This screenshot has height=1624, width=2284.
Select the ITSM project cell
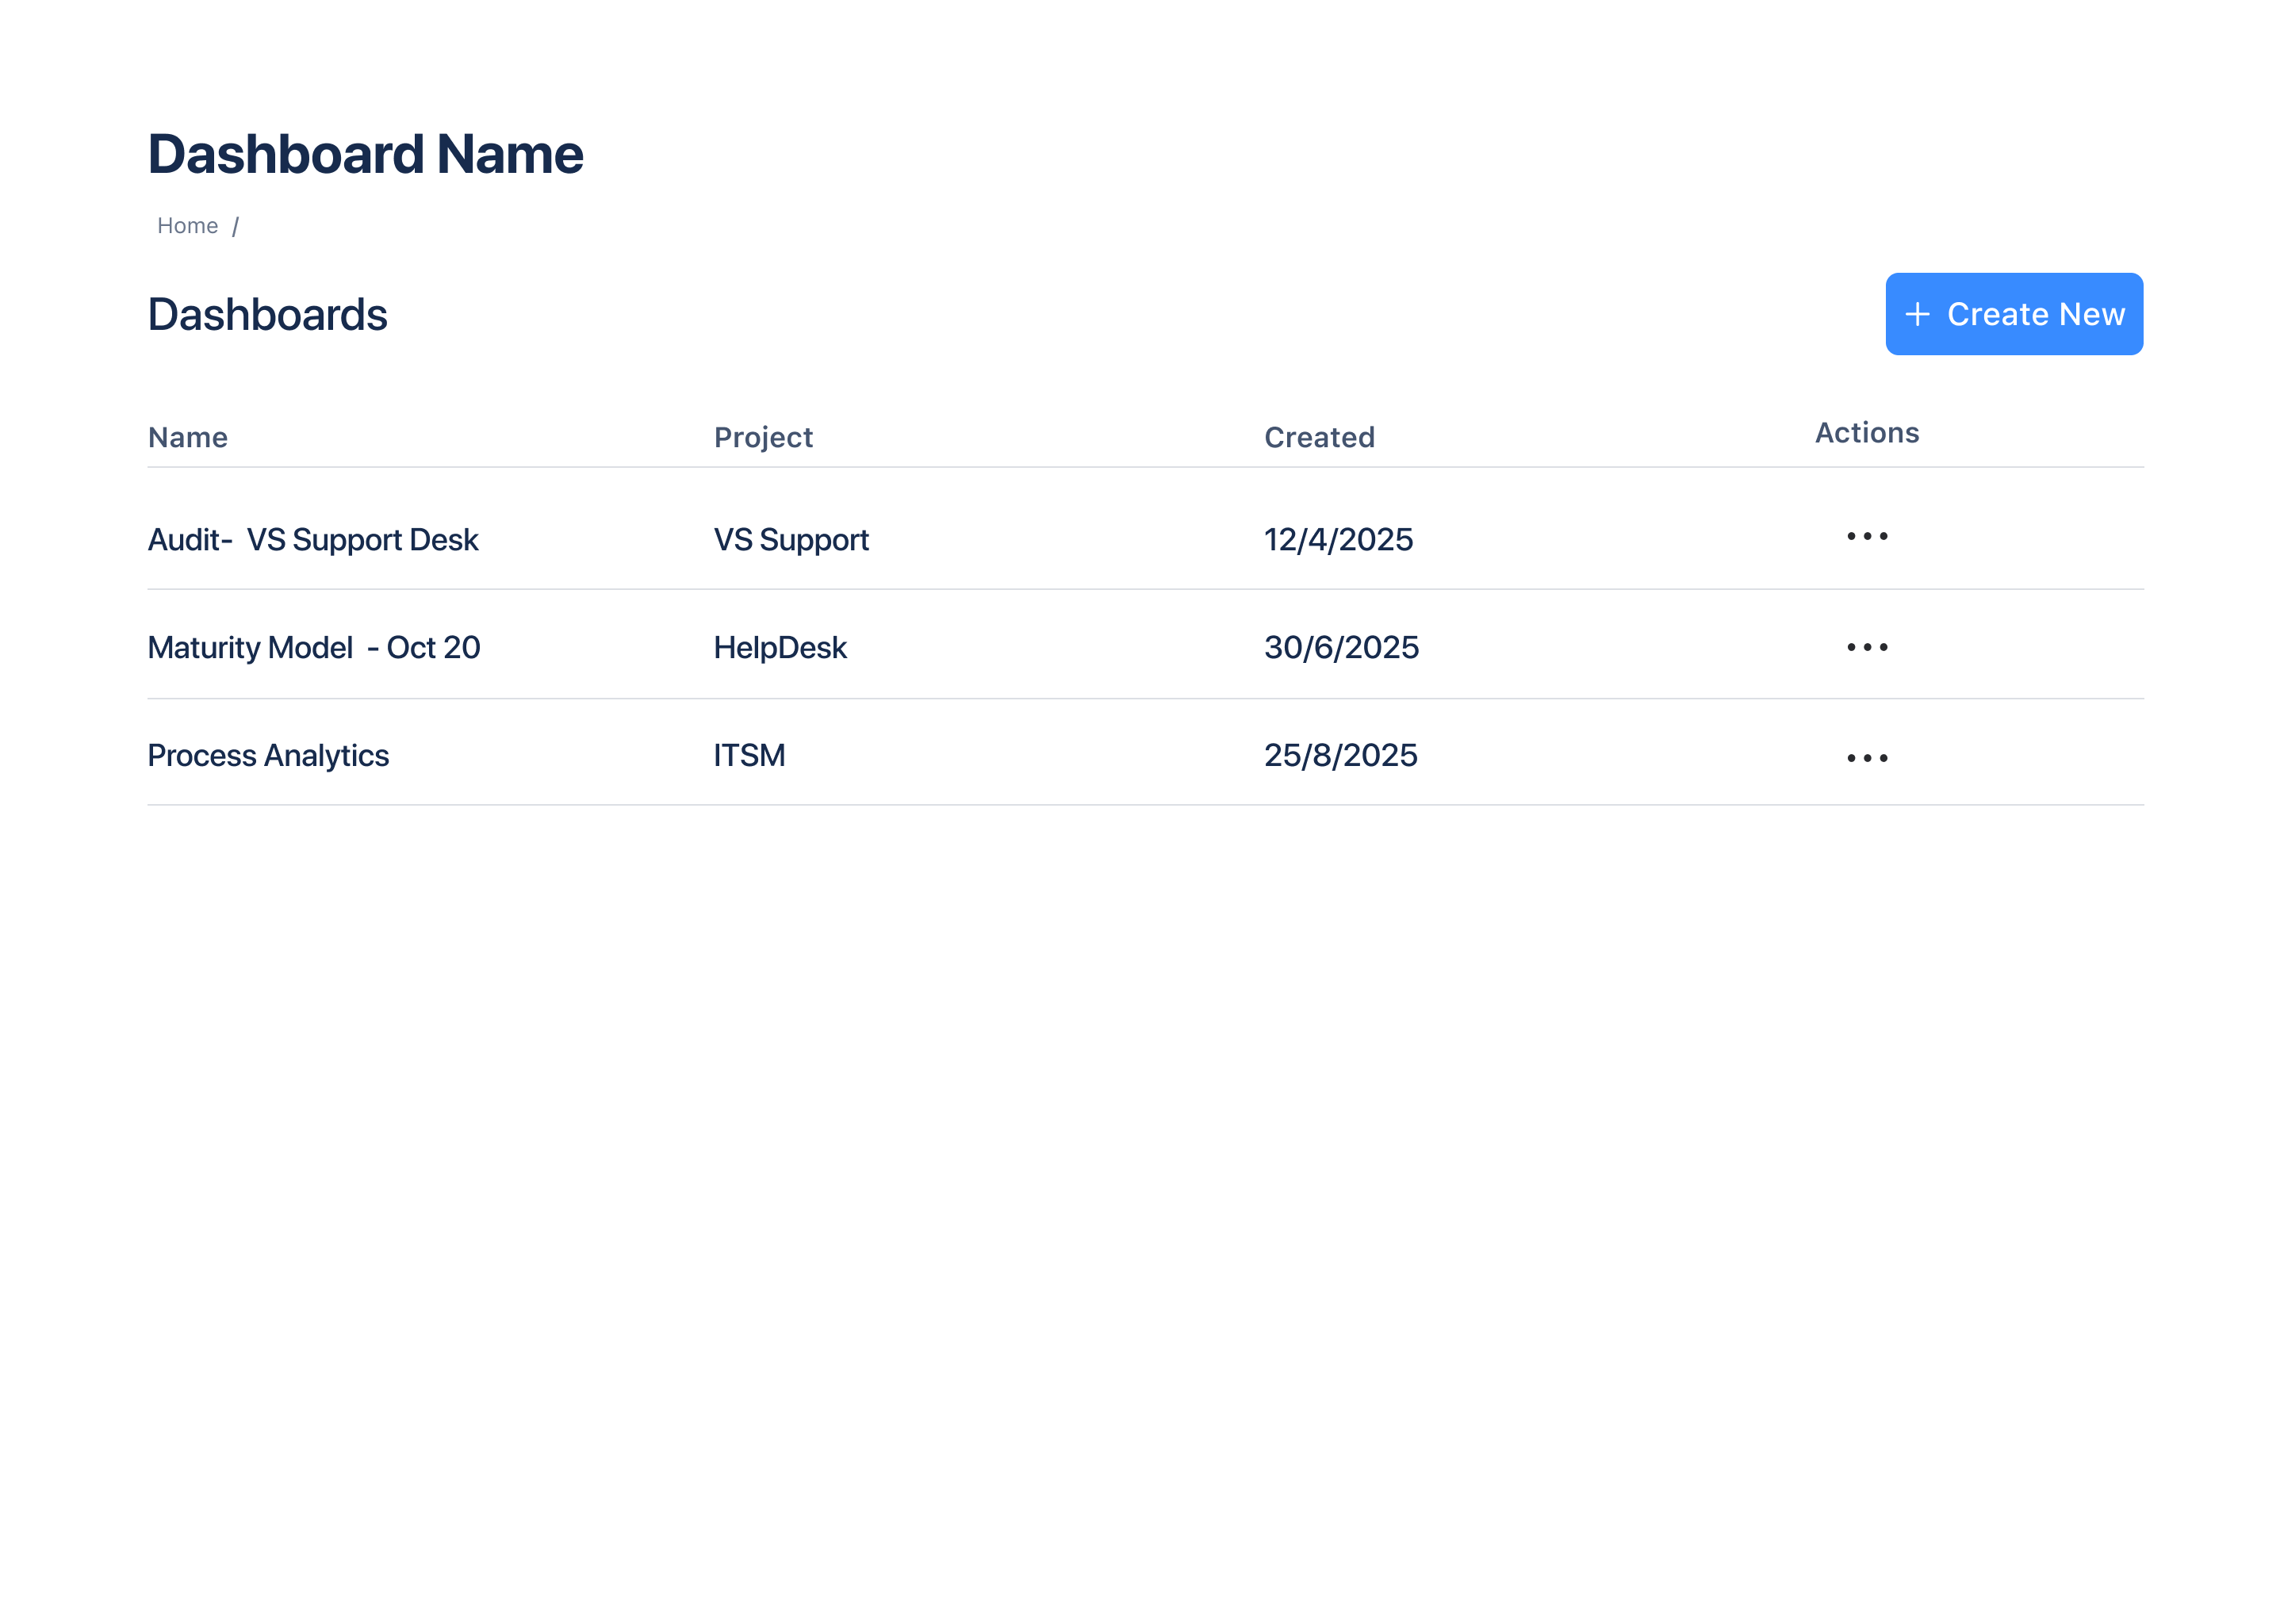tap(749, 756)
